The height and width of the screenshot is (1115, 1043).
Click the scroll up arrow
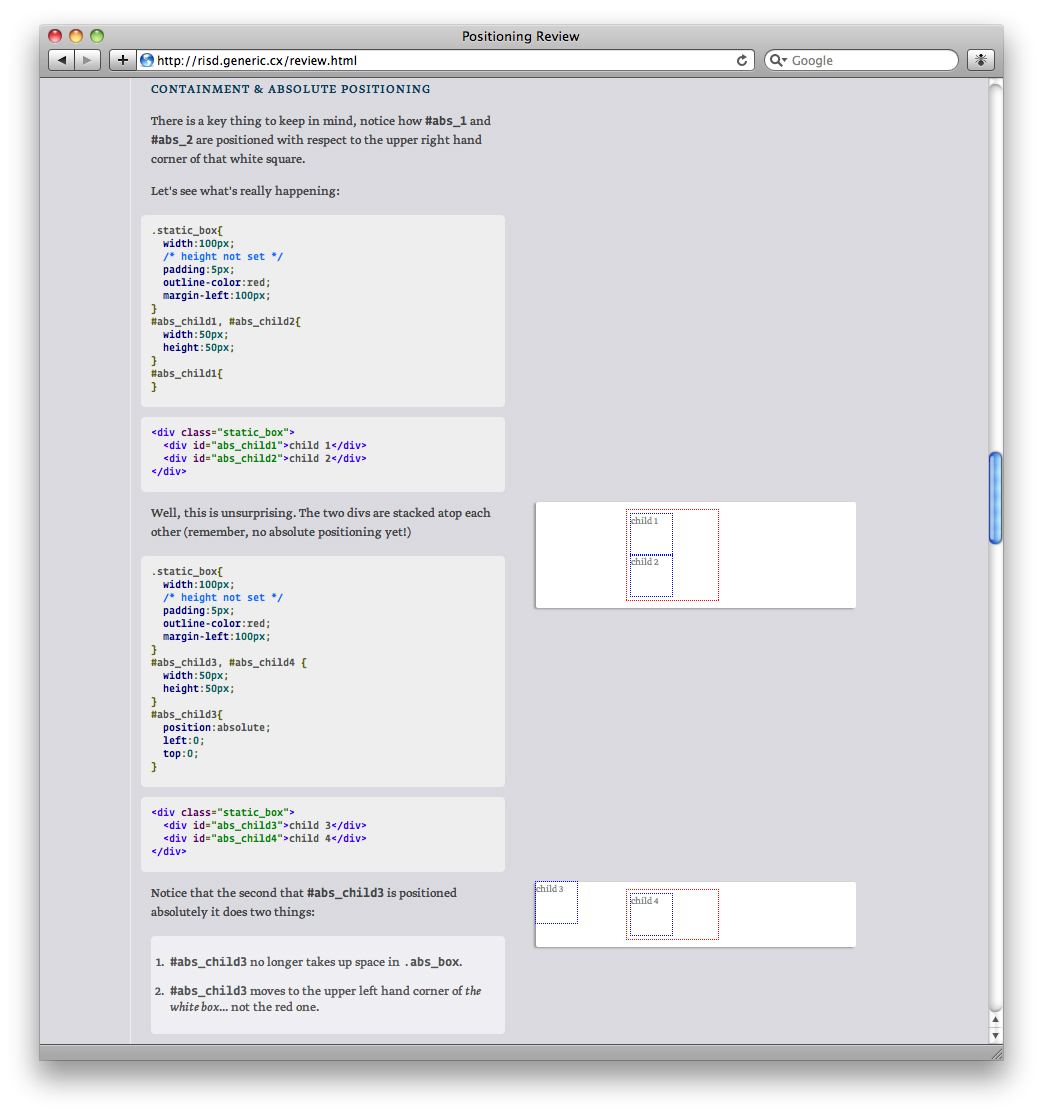click(995, 1019)
